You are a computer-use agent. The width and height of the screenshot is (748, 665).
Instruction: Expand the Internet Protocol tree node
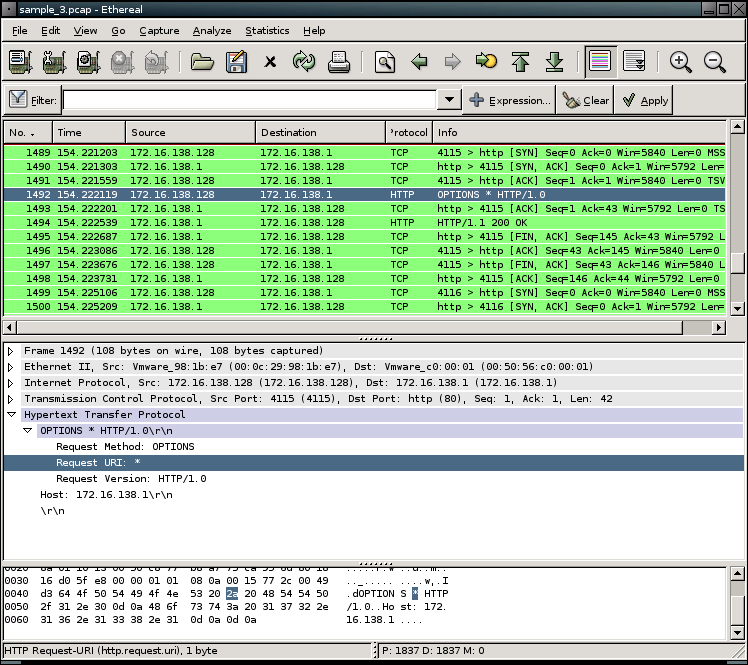(x=10, y=383)
